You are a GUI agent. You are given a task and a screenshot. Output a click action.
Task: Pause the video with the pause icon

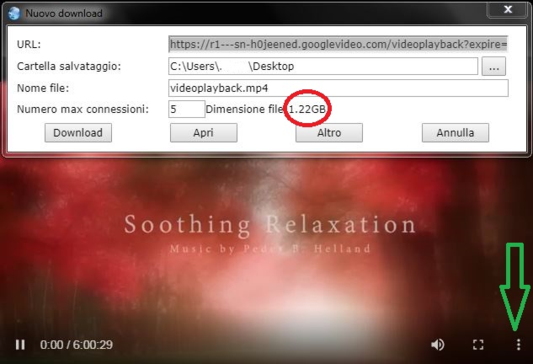(20, 345)
